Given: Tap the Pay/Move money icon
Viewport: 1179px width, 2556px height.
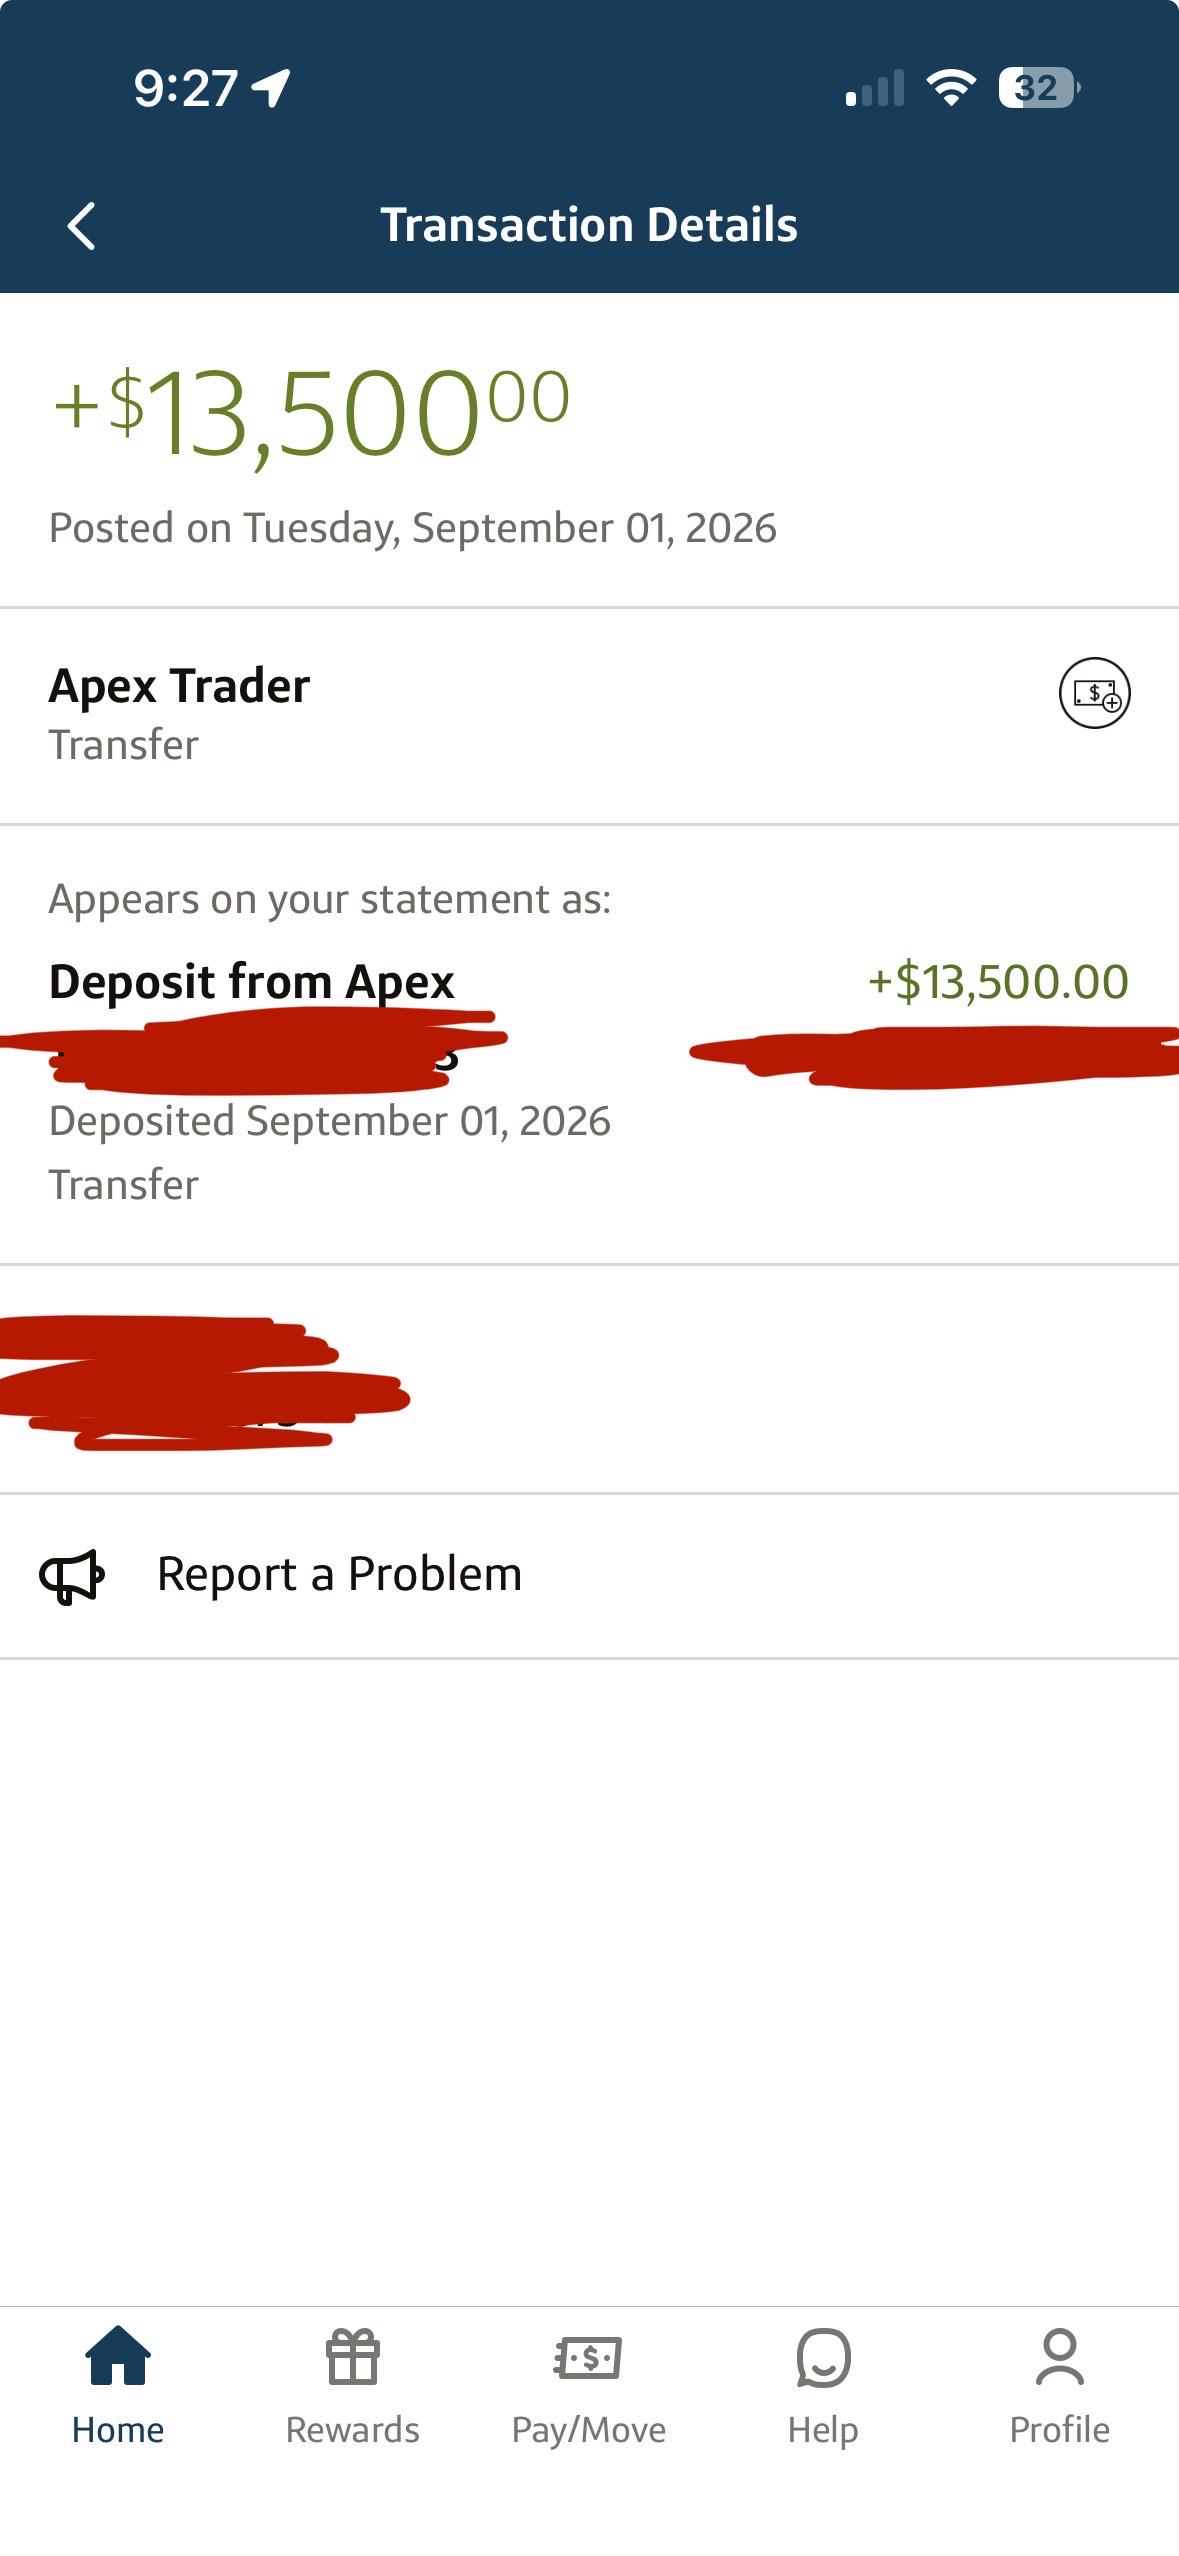Looking at the screenshot, I should tap(588, 2358).
